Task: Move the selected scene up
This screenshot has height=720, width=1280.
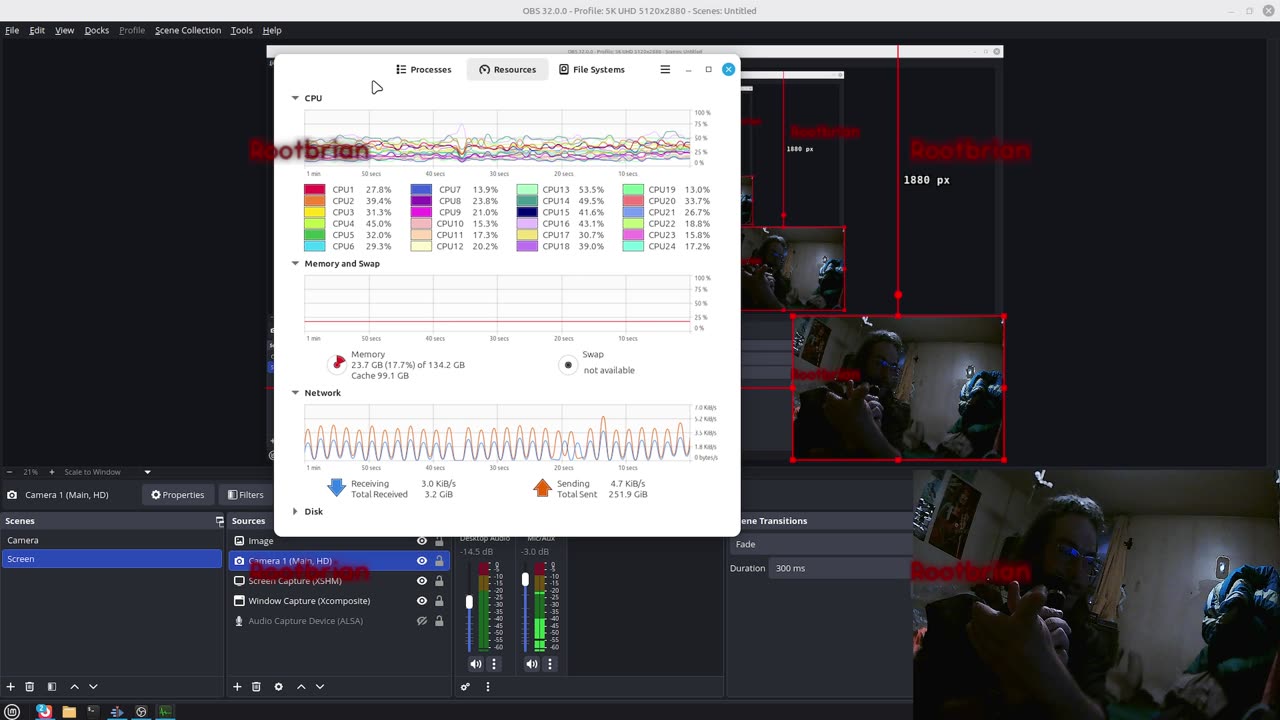Action: tap(74, 687)
